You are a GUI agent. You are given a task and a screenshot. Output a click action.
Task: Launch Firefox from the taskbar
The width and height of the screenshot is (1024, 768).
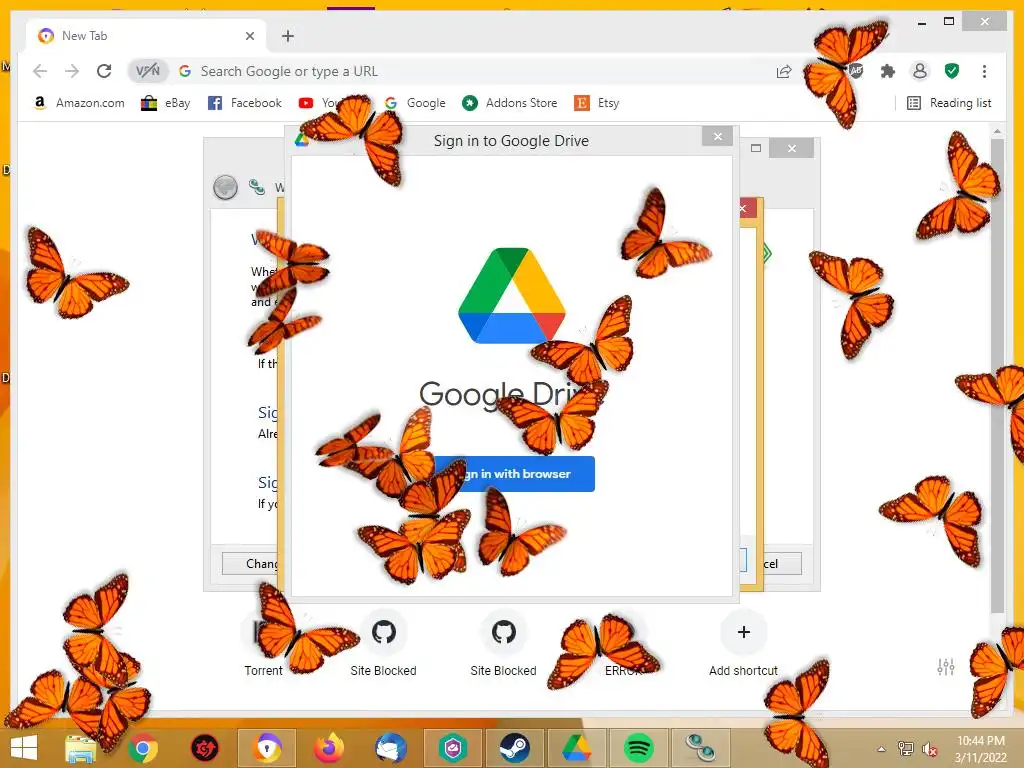328,748
